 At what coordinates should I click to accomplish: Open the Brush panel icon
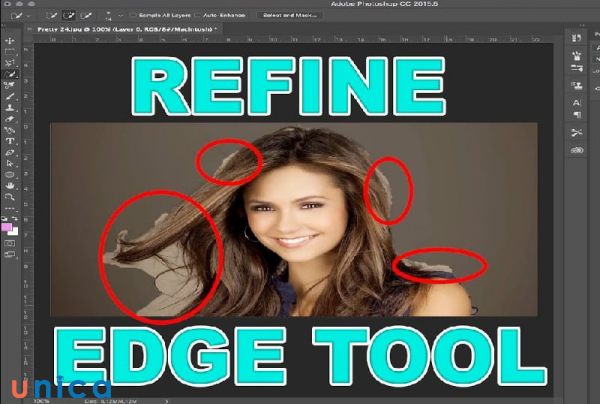point(576,56)
